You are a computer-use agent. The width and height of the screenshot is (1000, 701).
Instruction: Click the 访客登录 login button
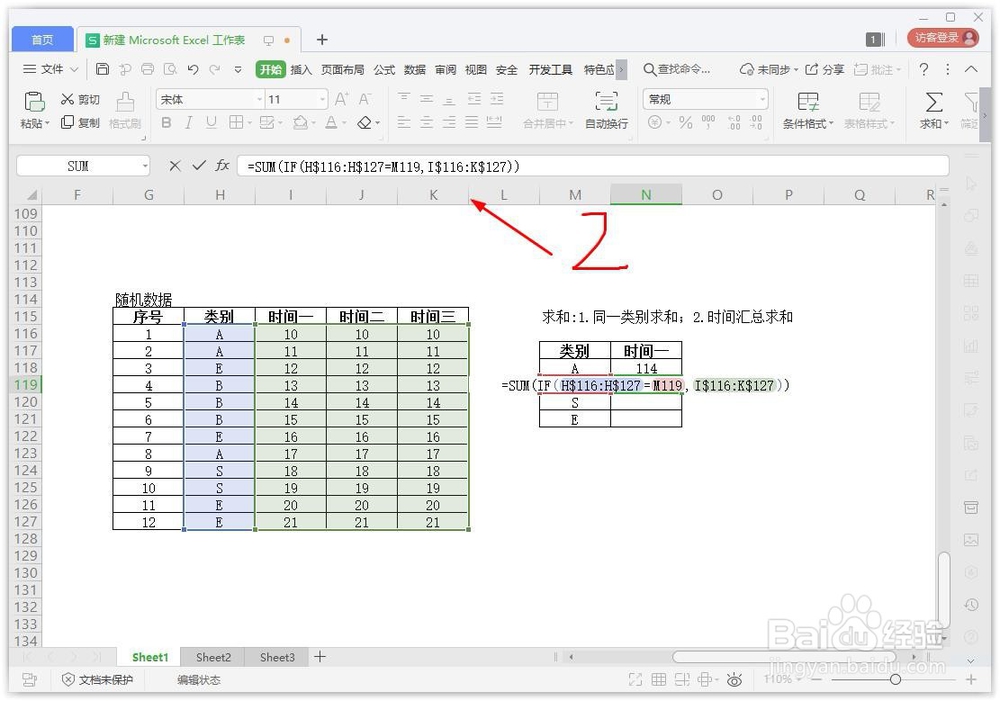point(943,38)
